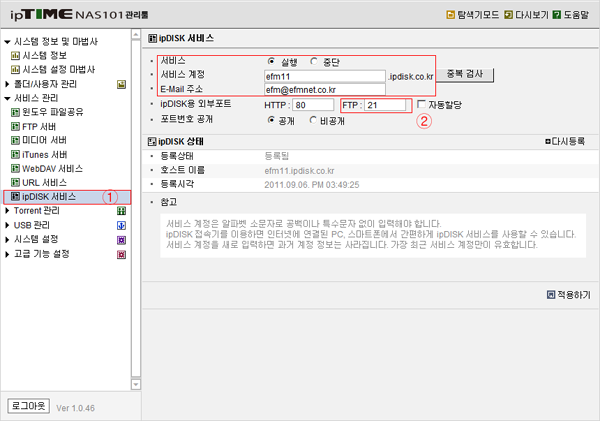Click the 적용하기 apply icon
This screenshot has height=421, width=600.
(x=551, y=294)
